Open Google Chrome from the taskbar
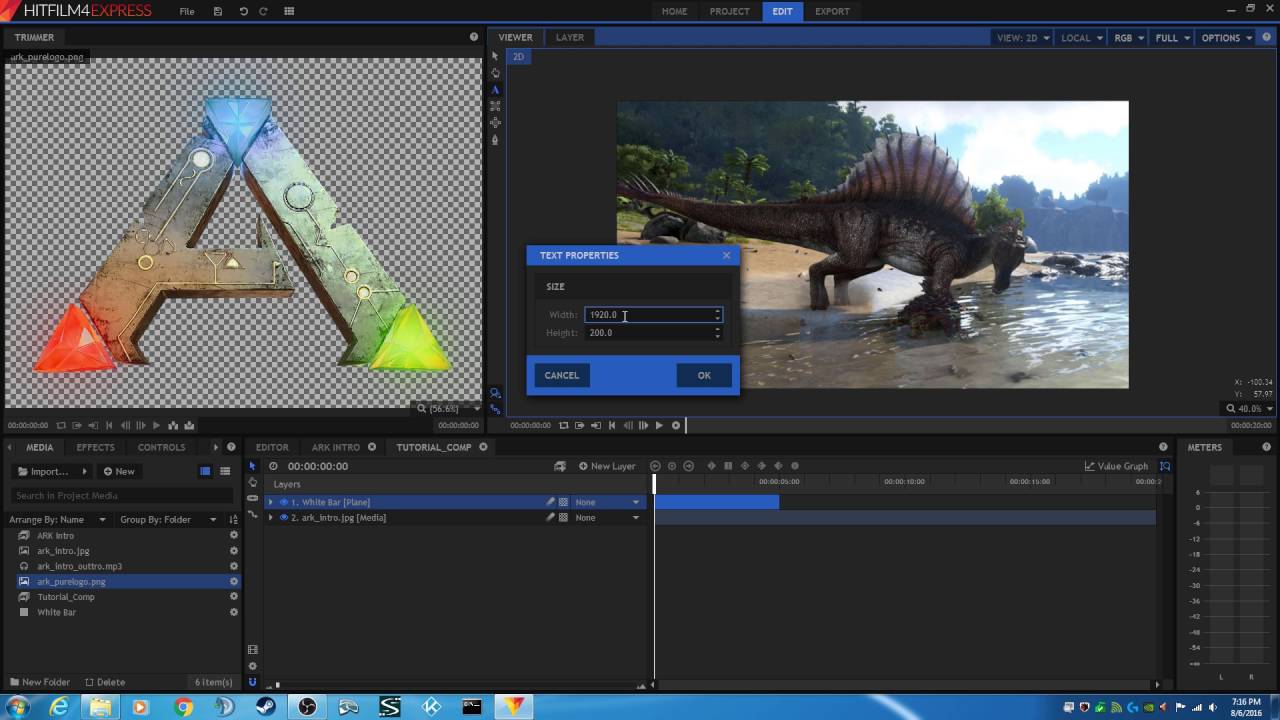Image resolution: width=1280 pixels, height=720 pixels. (183, 706)
